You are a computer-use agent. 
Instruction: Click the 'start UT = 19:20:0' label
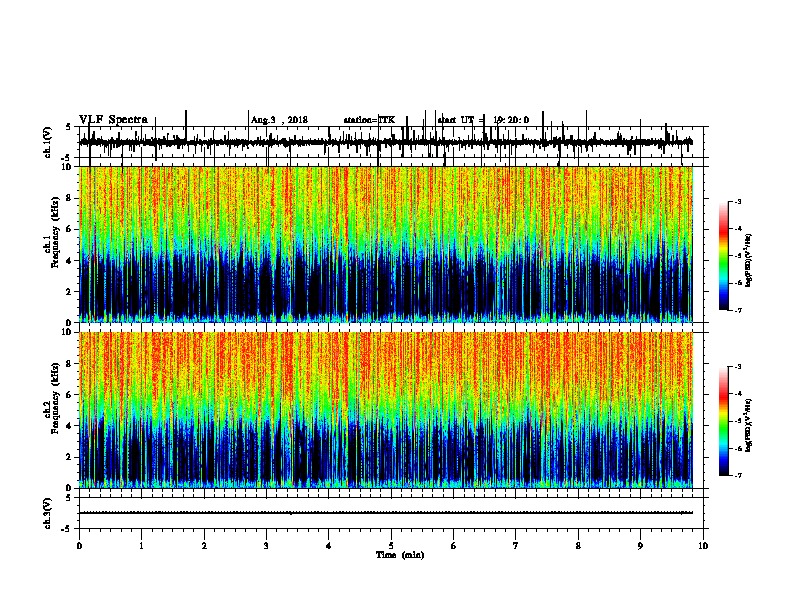(x=483, y=120)
